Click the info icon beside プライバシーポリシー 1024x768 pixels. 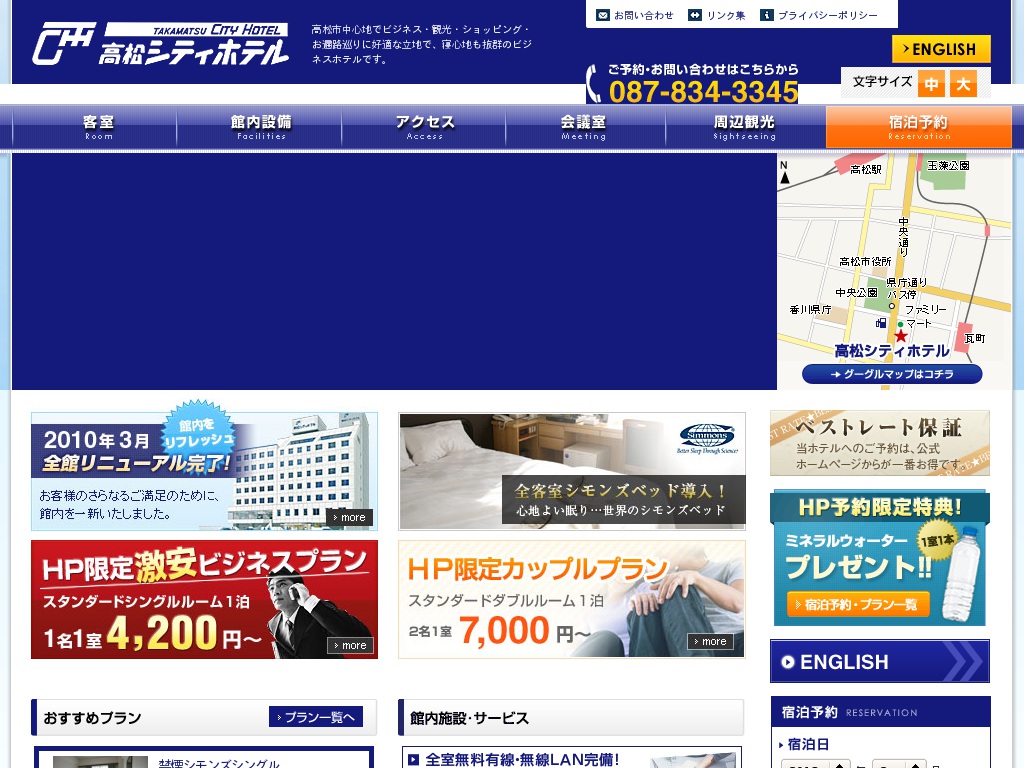point(767,15)
